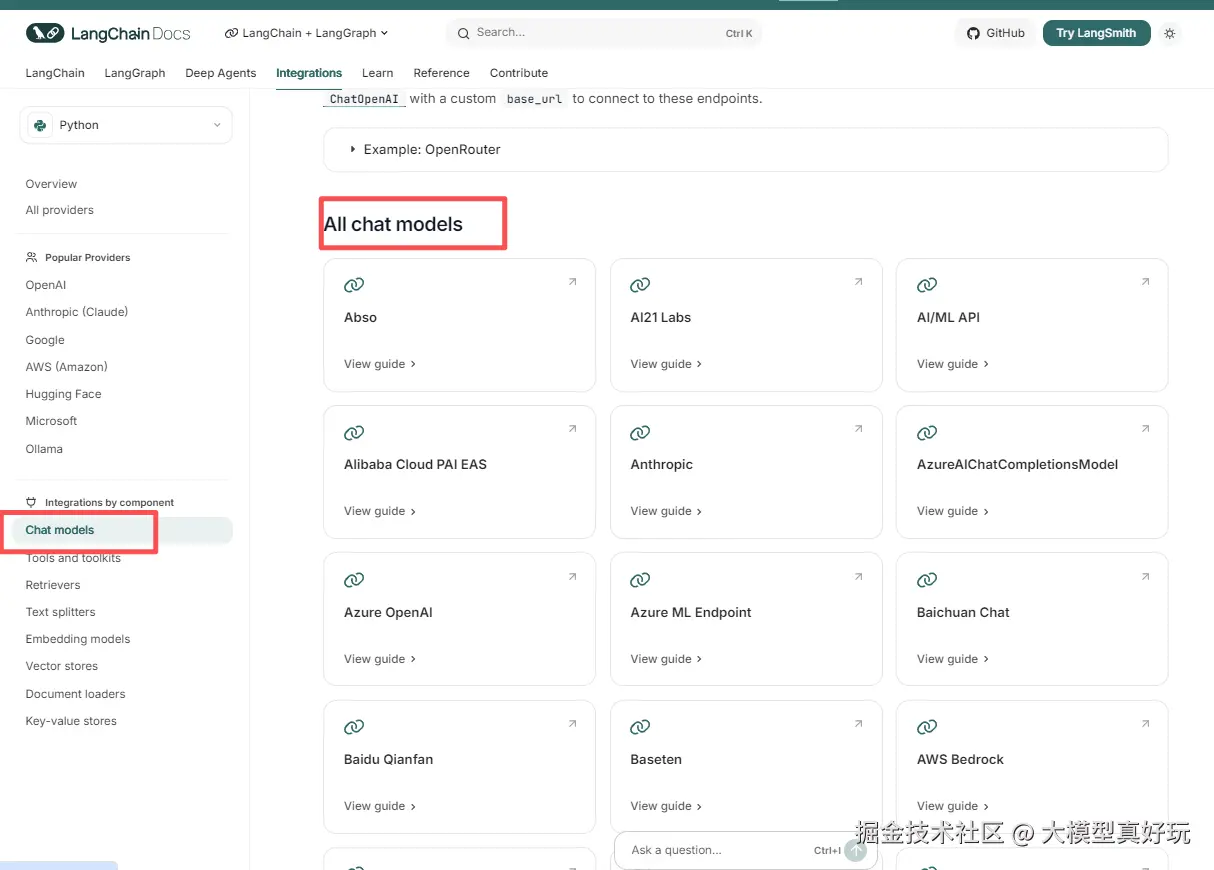Click the link icon on Anthropic card

[x=640, y=433]
